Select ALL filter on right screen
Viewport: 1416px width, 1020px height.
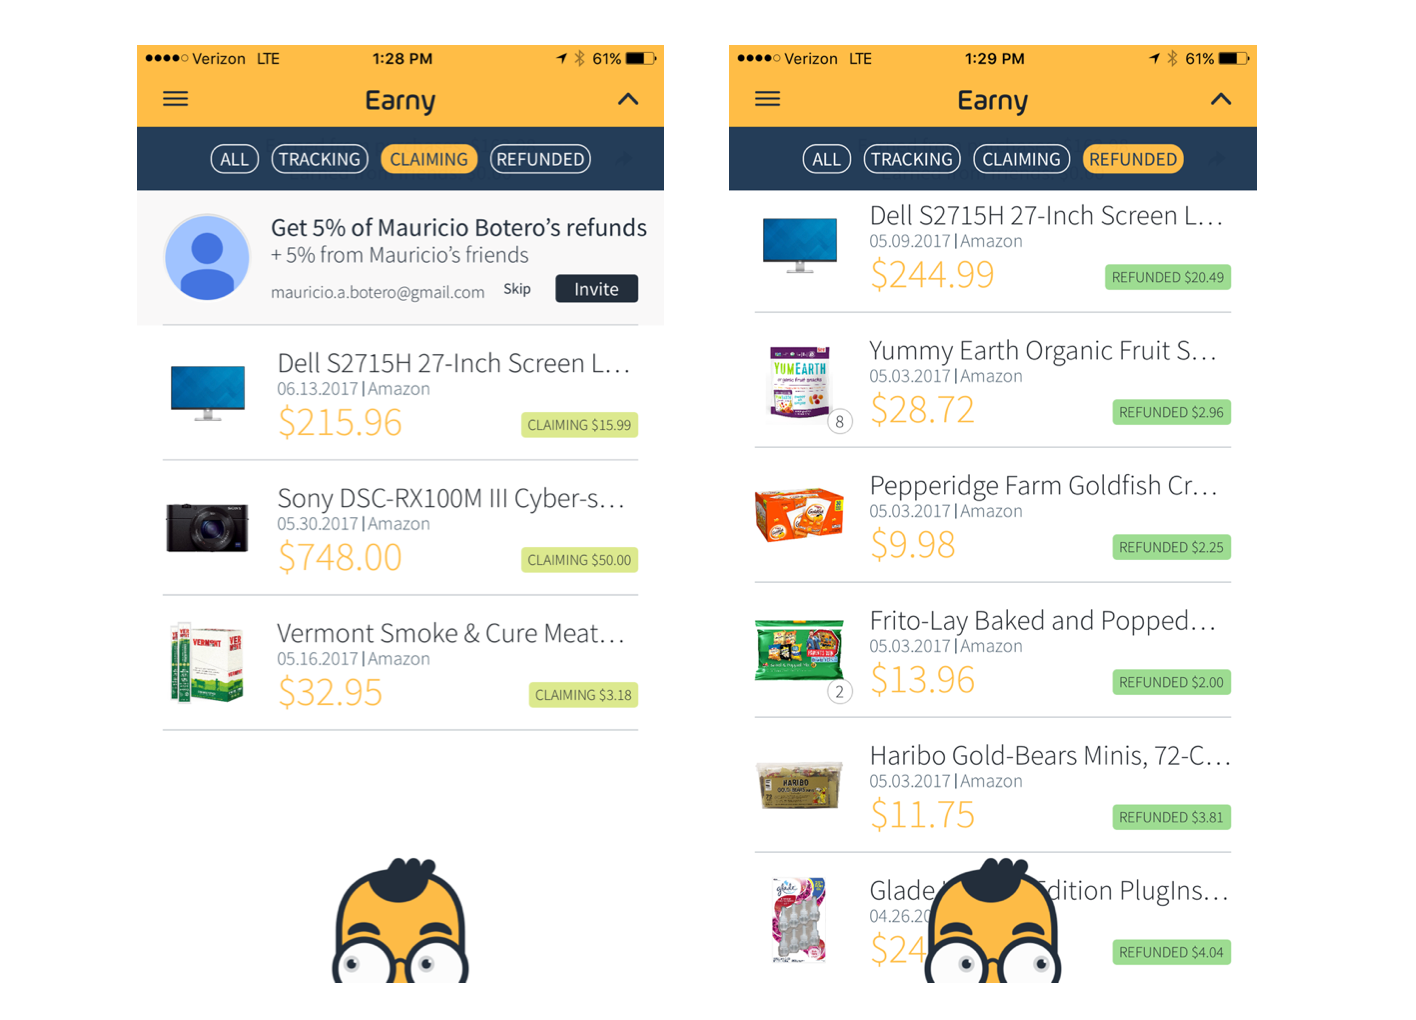(x=827, y=159)
